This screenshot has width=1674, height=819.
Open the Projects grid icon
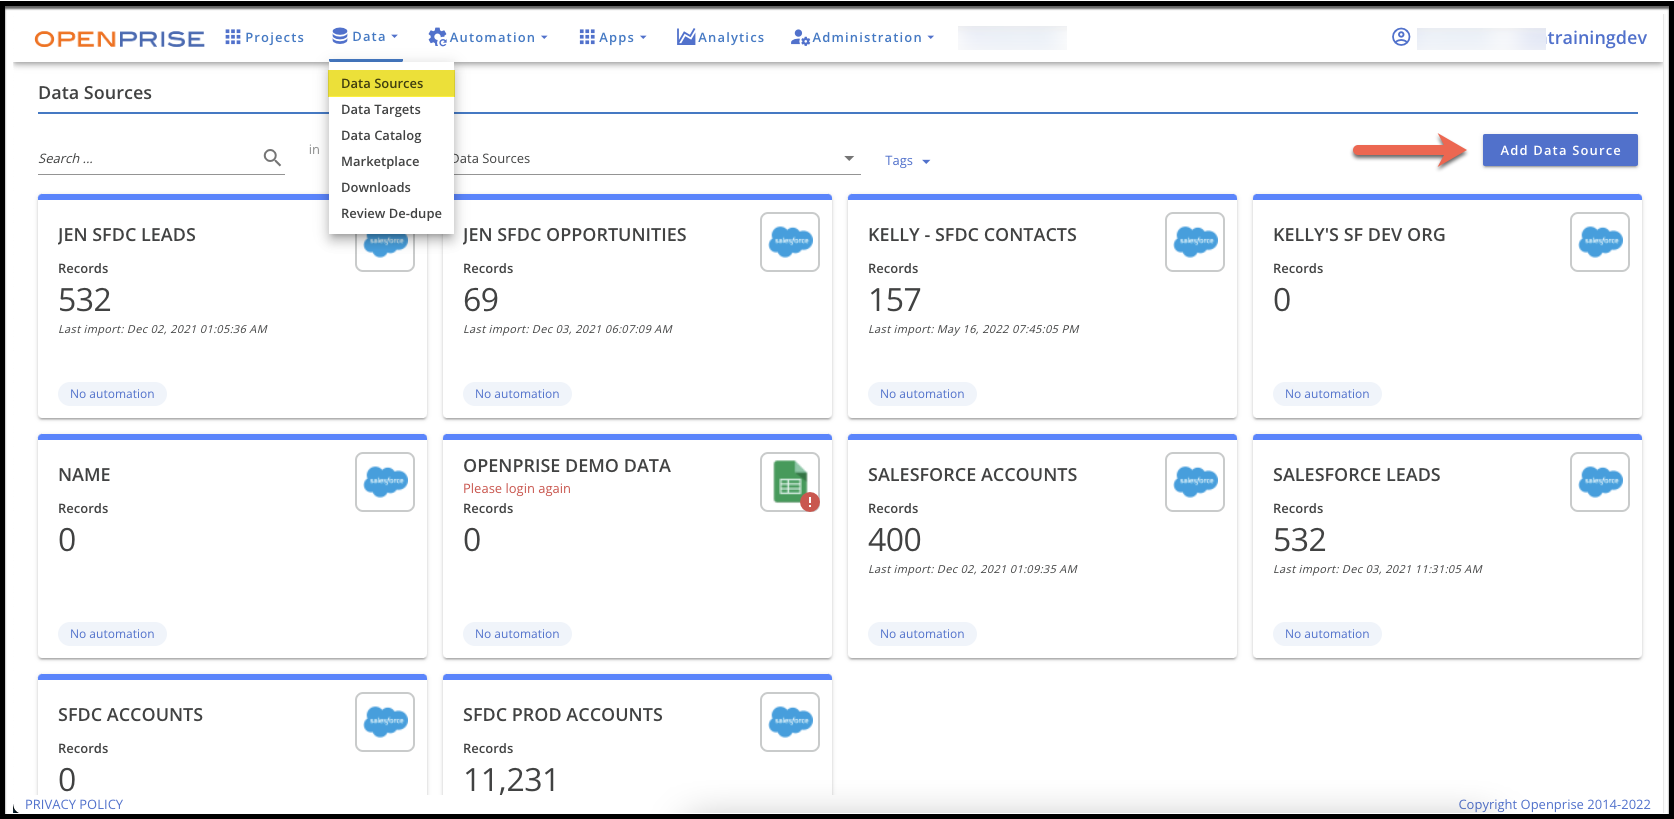(x=233, y=37)
